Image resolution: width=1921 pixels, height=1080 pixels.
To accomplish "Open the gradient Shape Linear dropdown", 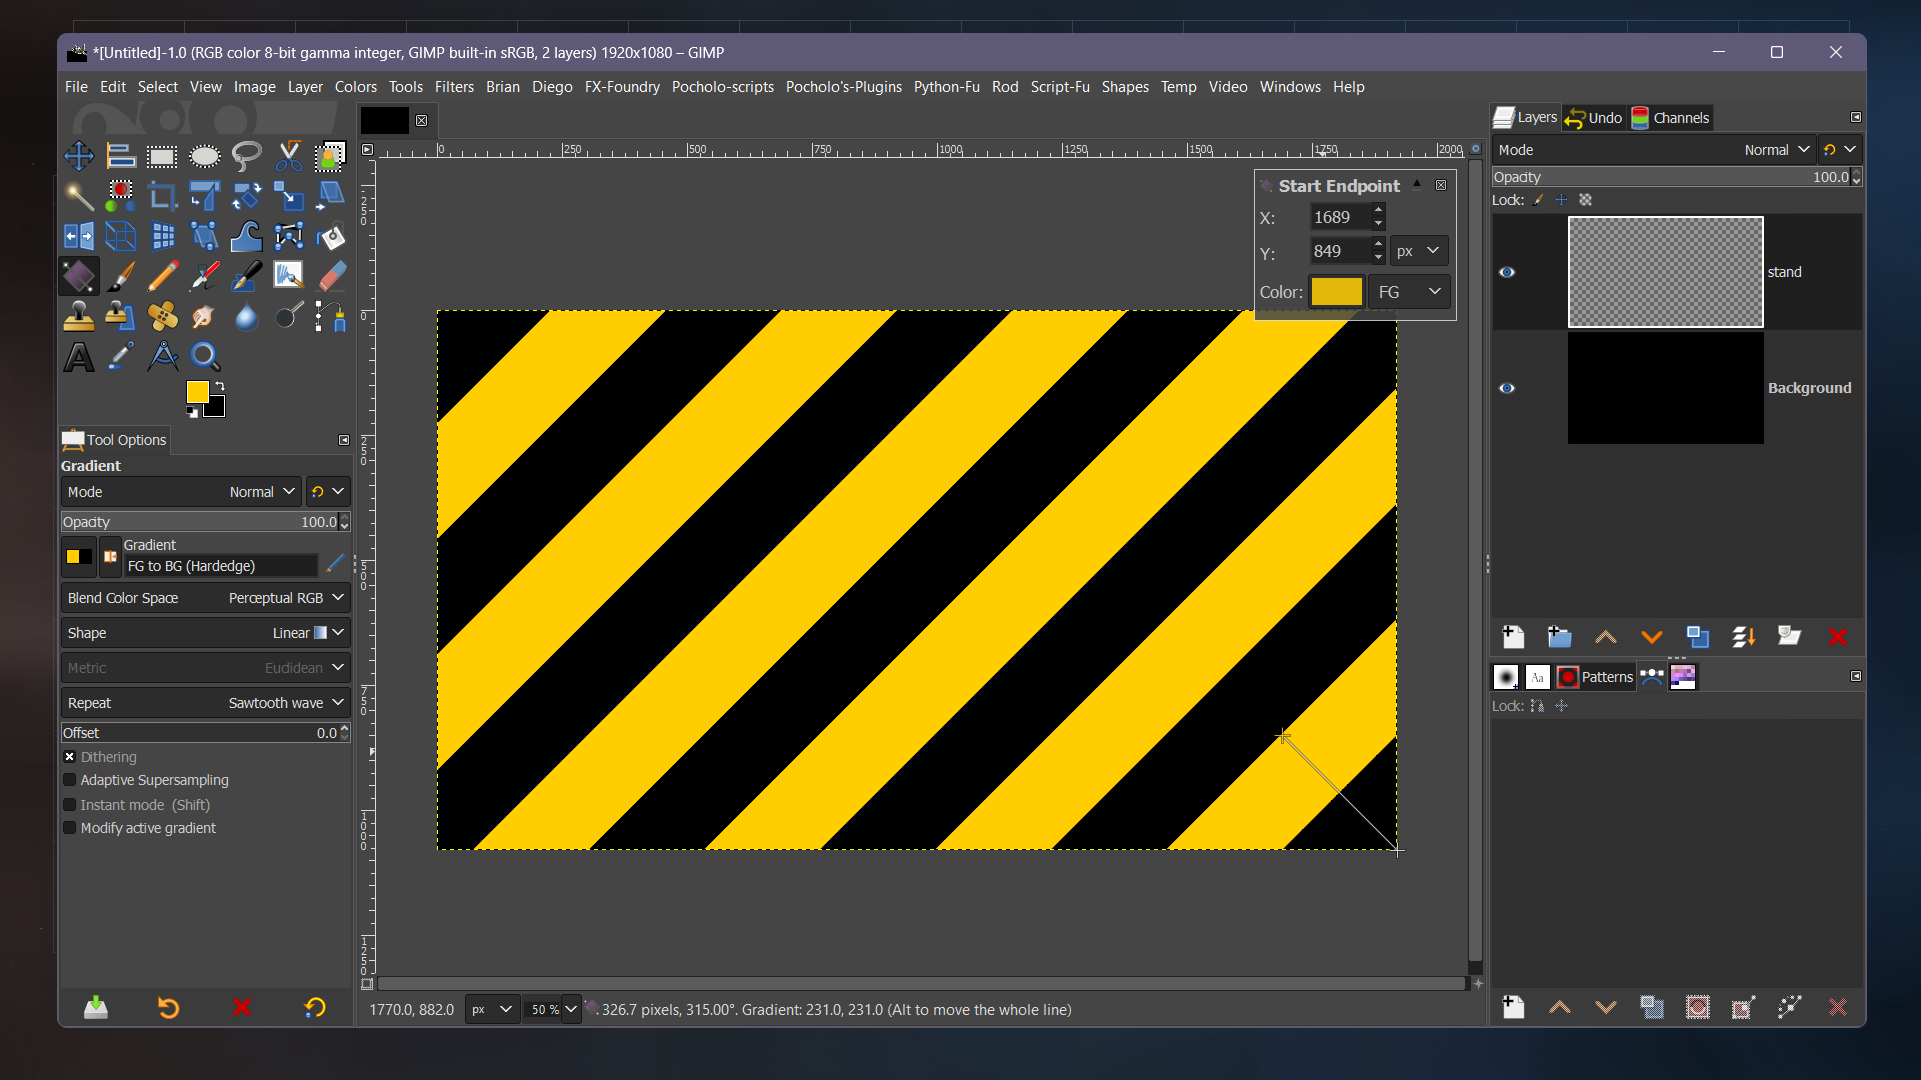I will pos(205,633).
